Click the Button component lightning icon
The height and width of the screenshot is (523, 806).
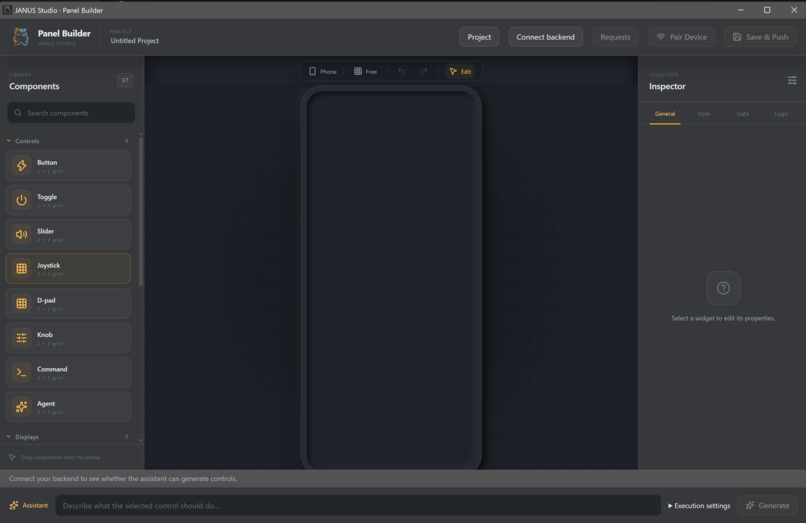tap(21, 166)
